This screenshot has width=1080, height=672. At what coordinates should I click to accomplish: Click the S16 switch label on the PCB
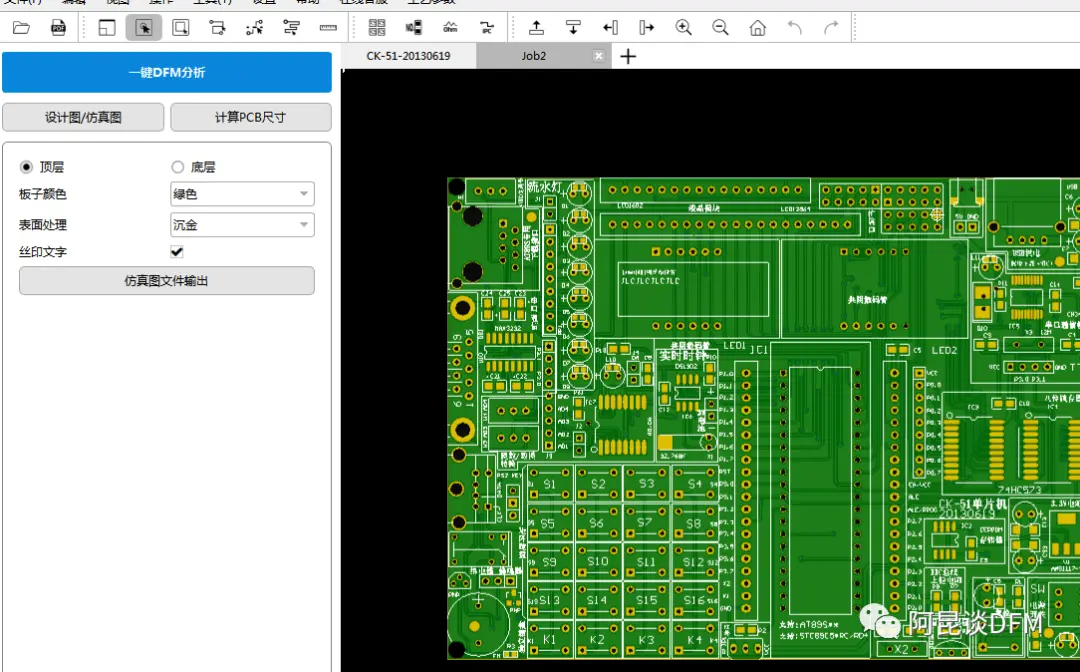[694, 600]
